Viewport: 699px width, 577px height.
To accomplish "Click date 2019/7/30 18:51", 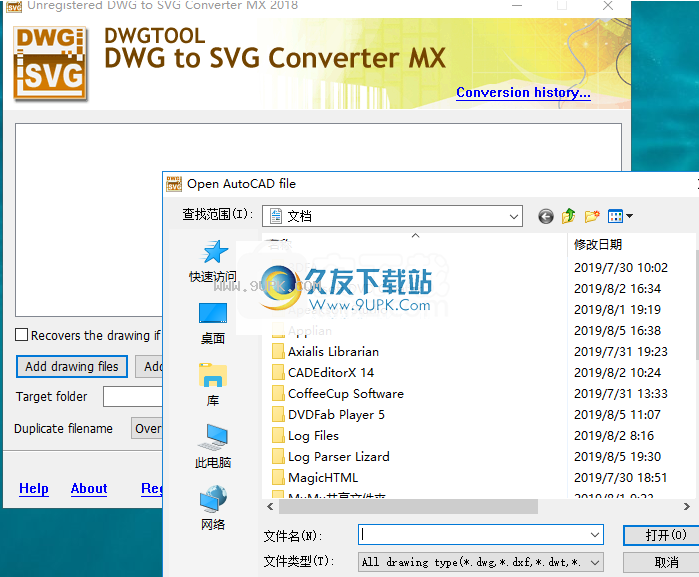I will pos(621,477).
